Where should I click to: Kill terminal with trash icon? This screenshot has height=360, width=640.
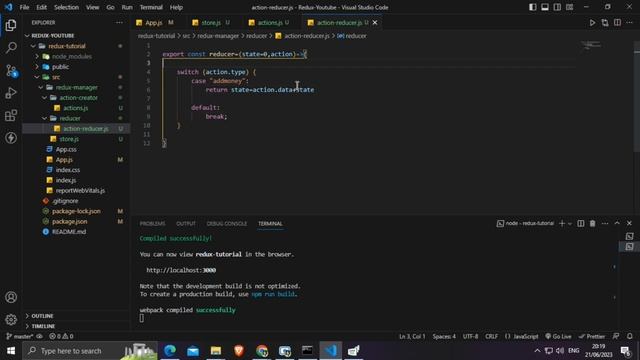(x=593, y=223)
